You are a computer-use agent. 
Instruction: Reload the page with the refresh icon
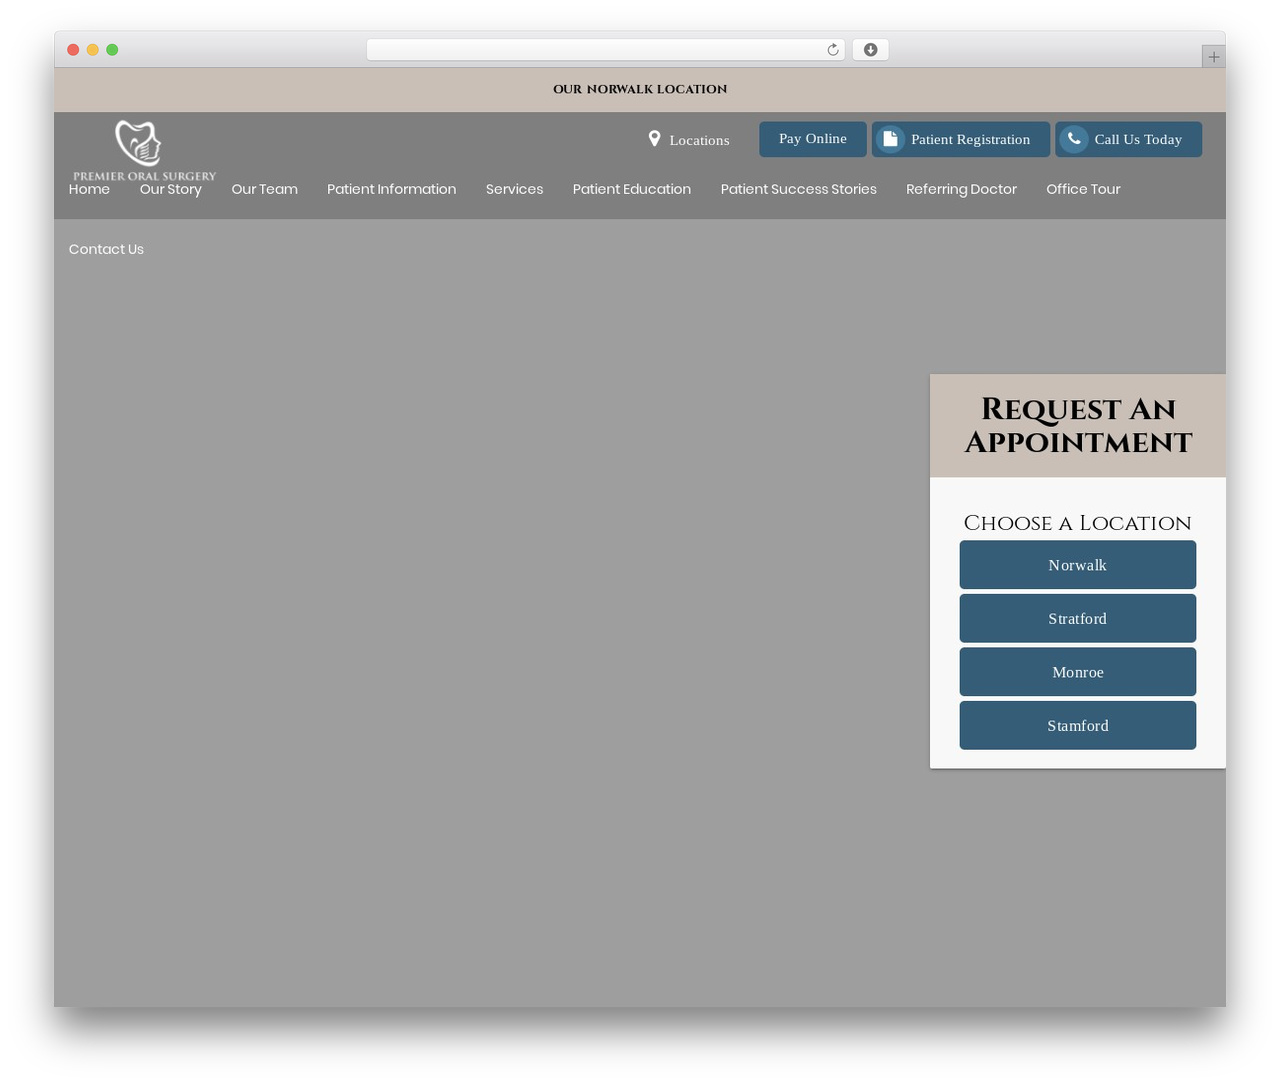click(832, 50)
